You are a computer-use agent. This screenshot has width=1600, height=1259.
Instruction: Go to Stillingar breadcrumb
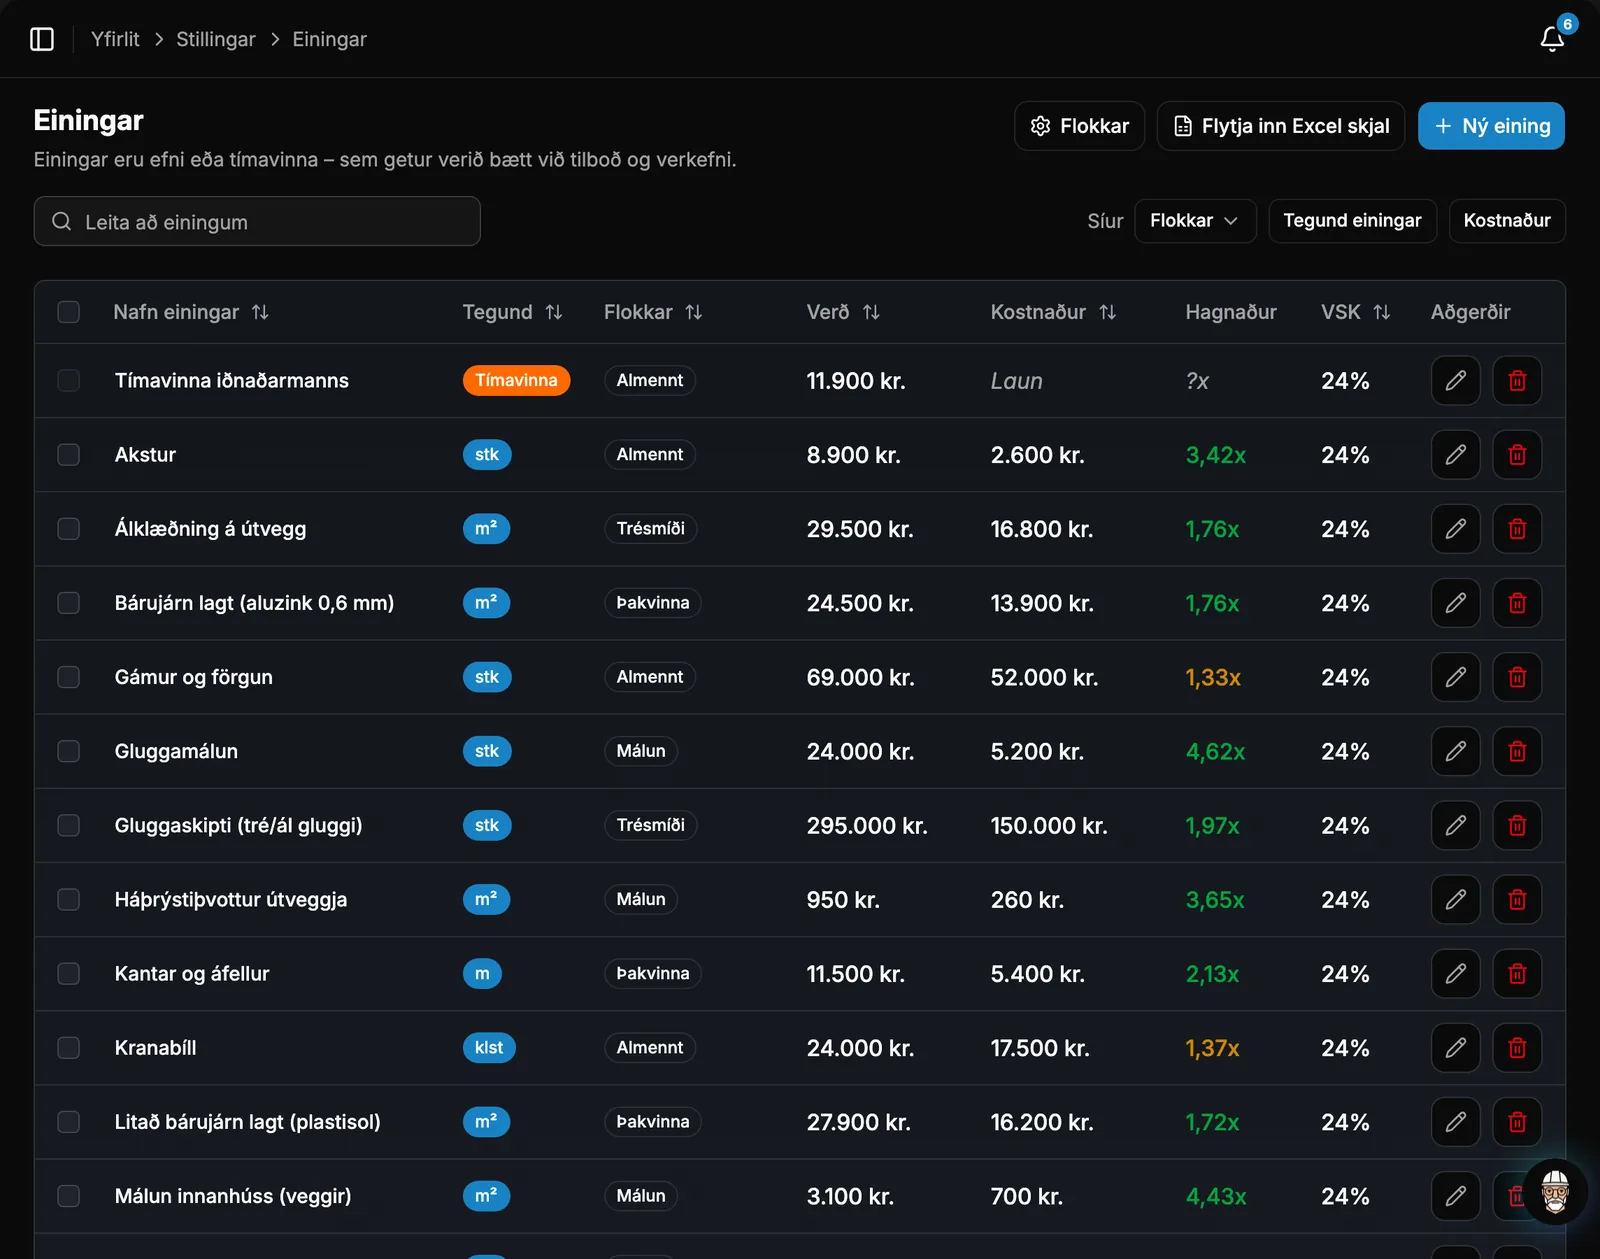coord(216,39)
